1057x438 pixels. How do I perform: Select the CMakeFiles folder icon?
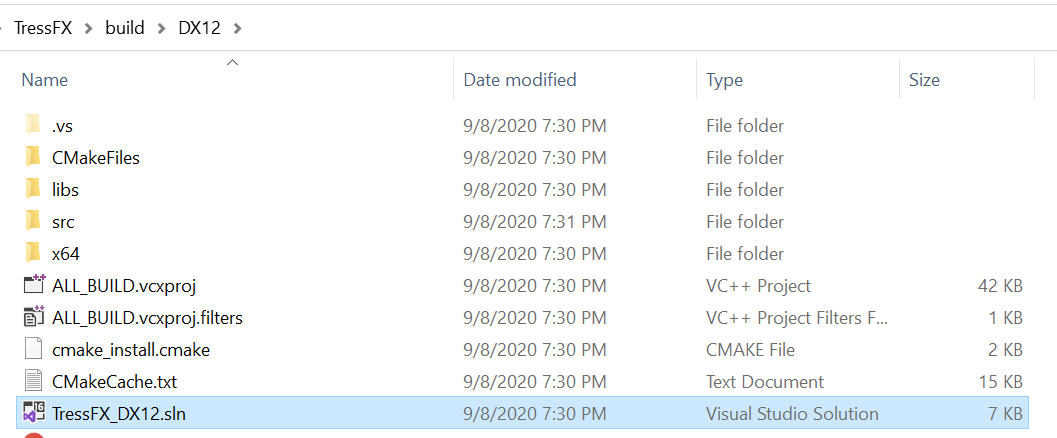(33, 158)
